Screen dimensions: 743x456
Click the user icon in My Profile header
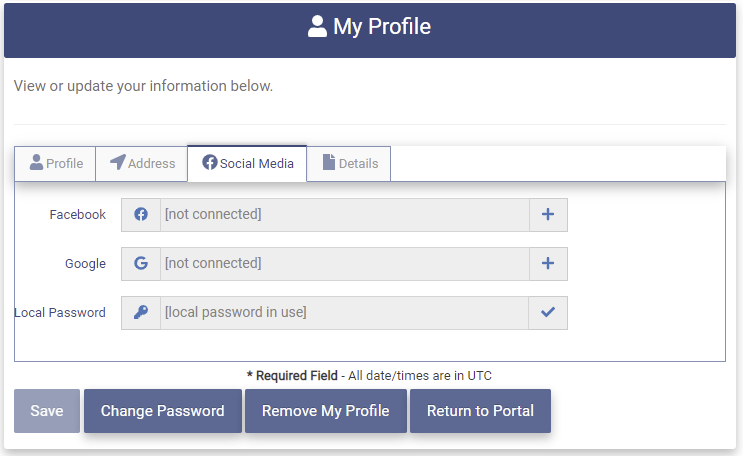[318, 27]
